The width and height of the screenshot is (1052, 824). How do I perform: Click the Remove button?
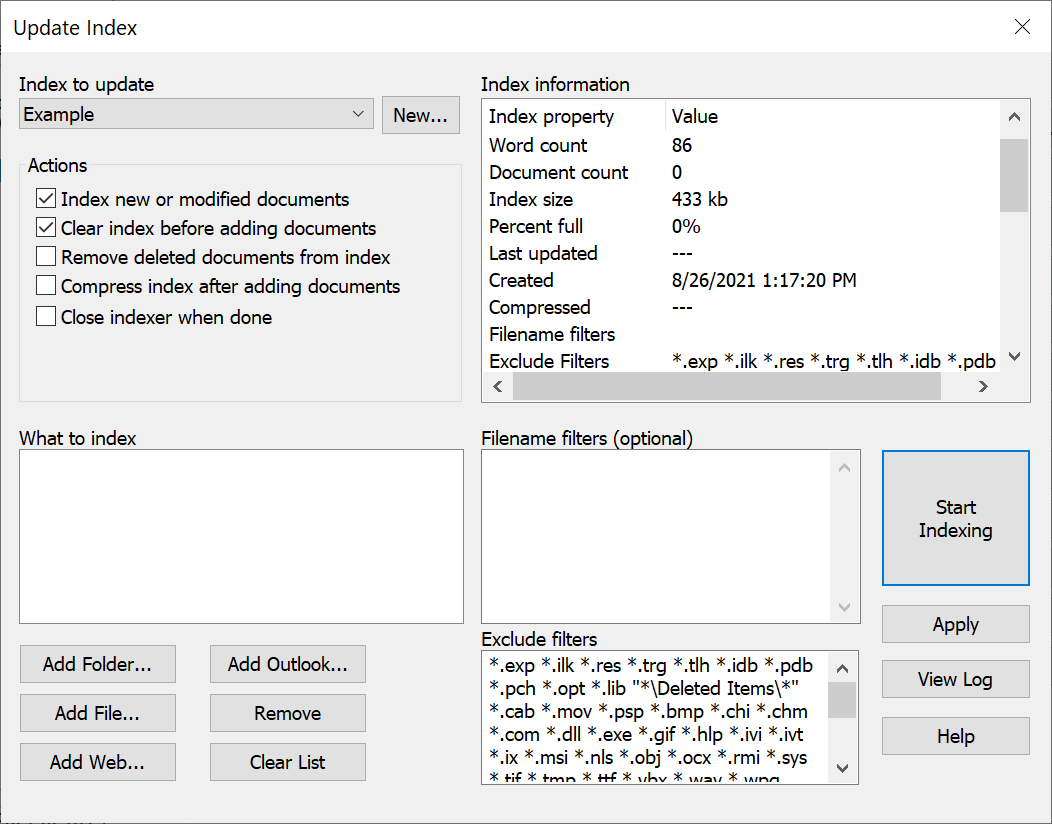288,713
